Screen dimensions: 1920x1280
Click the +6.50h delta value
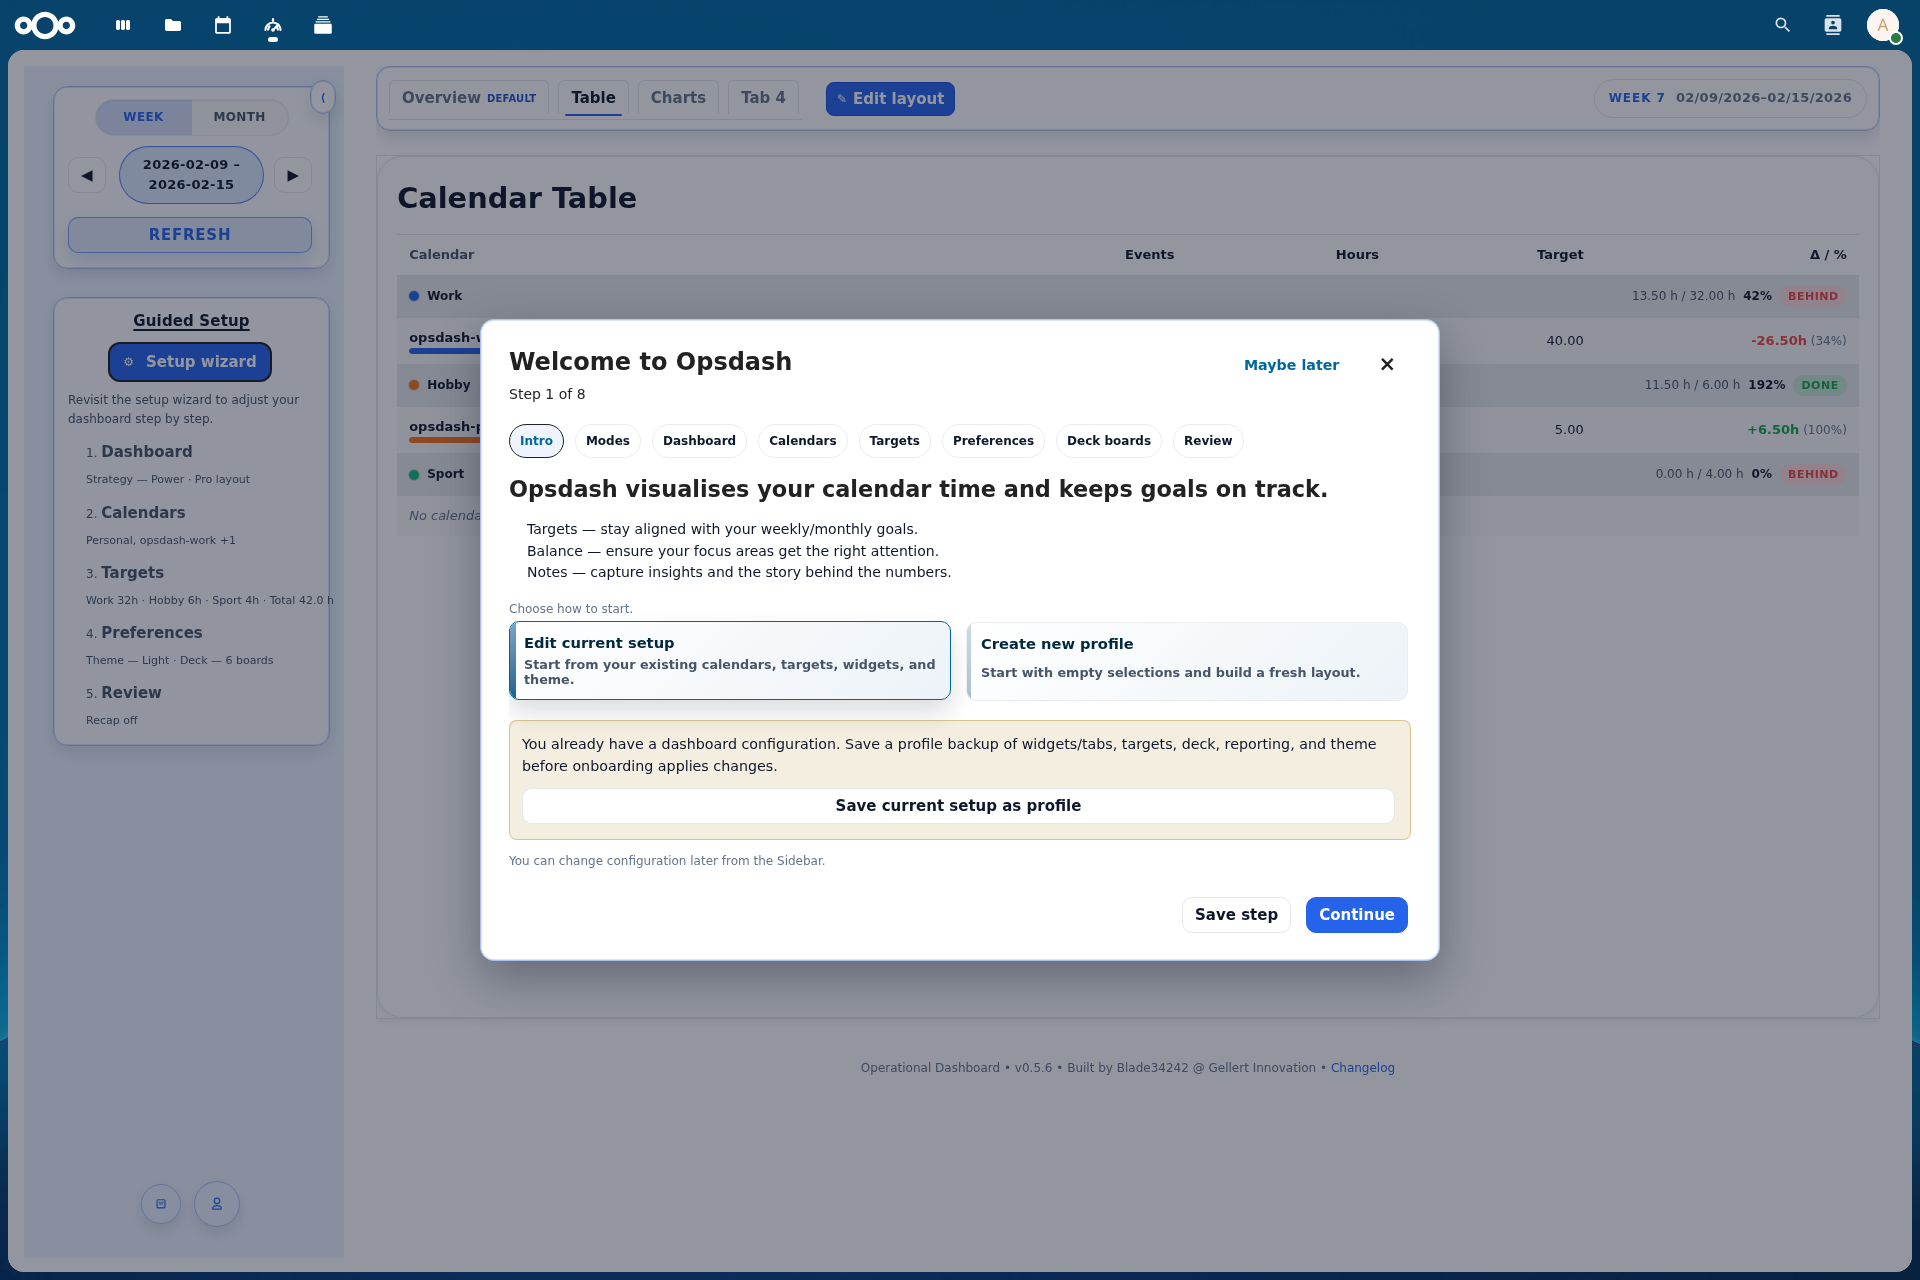click(1773, 430)
